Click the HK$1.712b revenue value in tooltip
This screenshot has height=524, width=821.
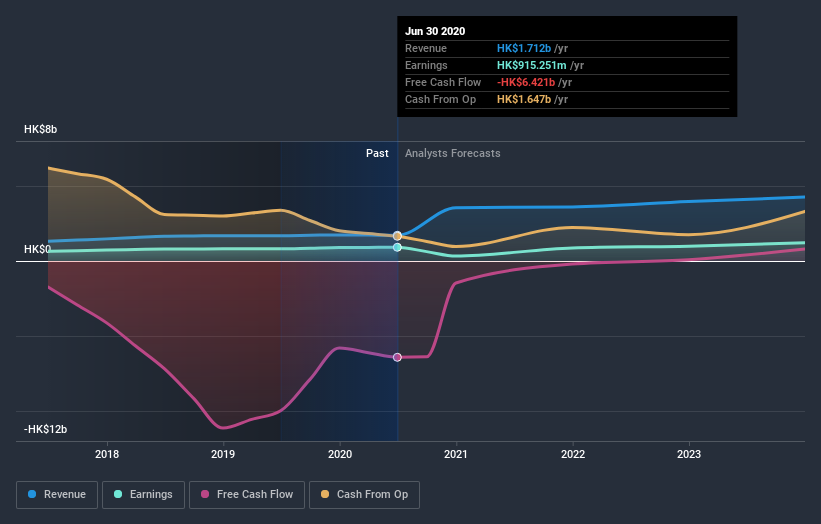[x=524, y=48]
